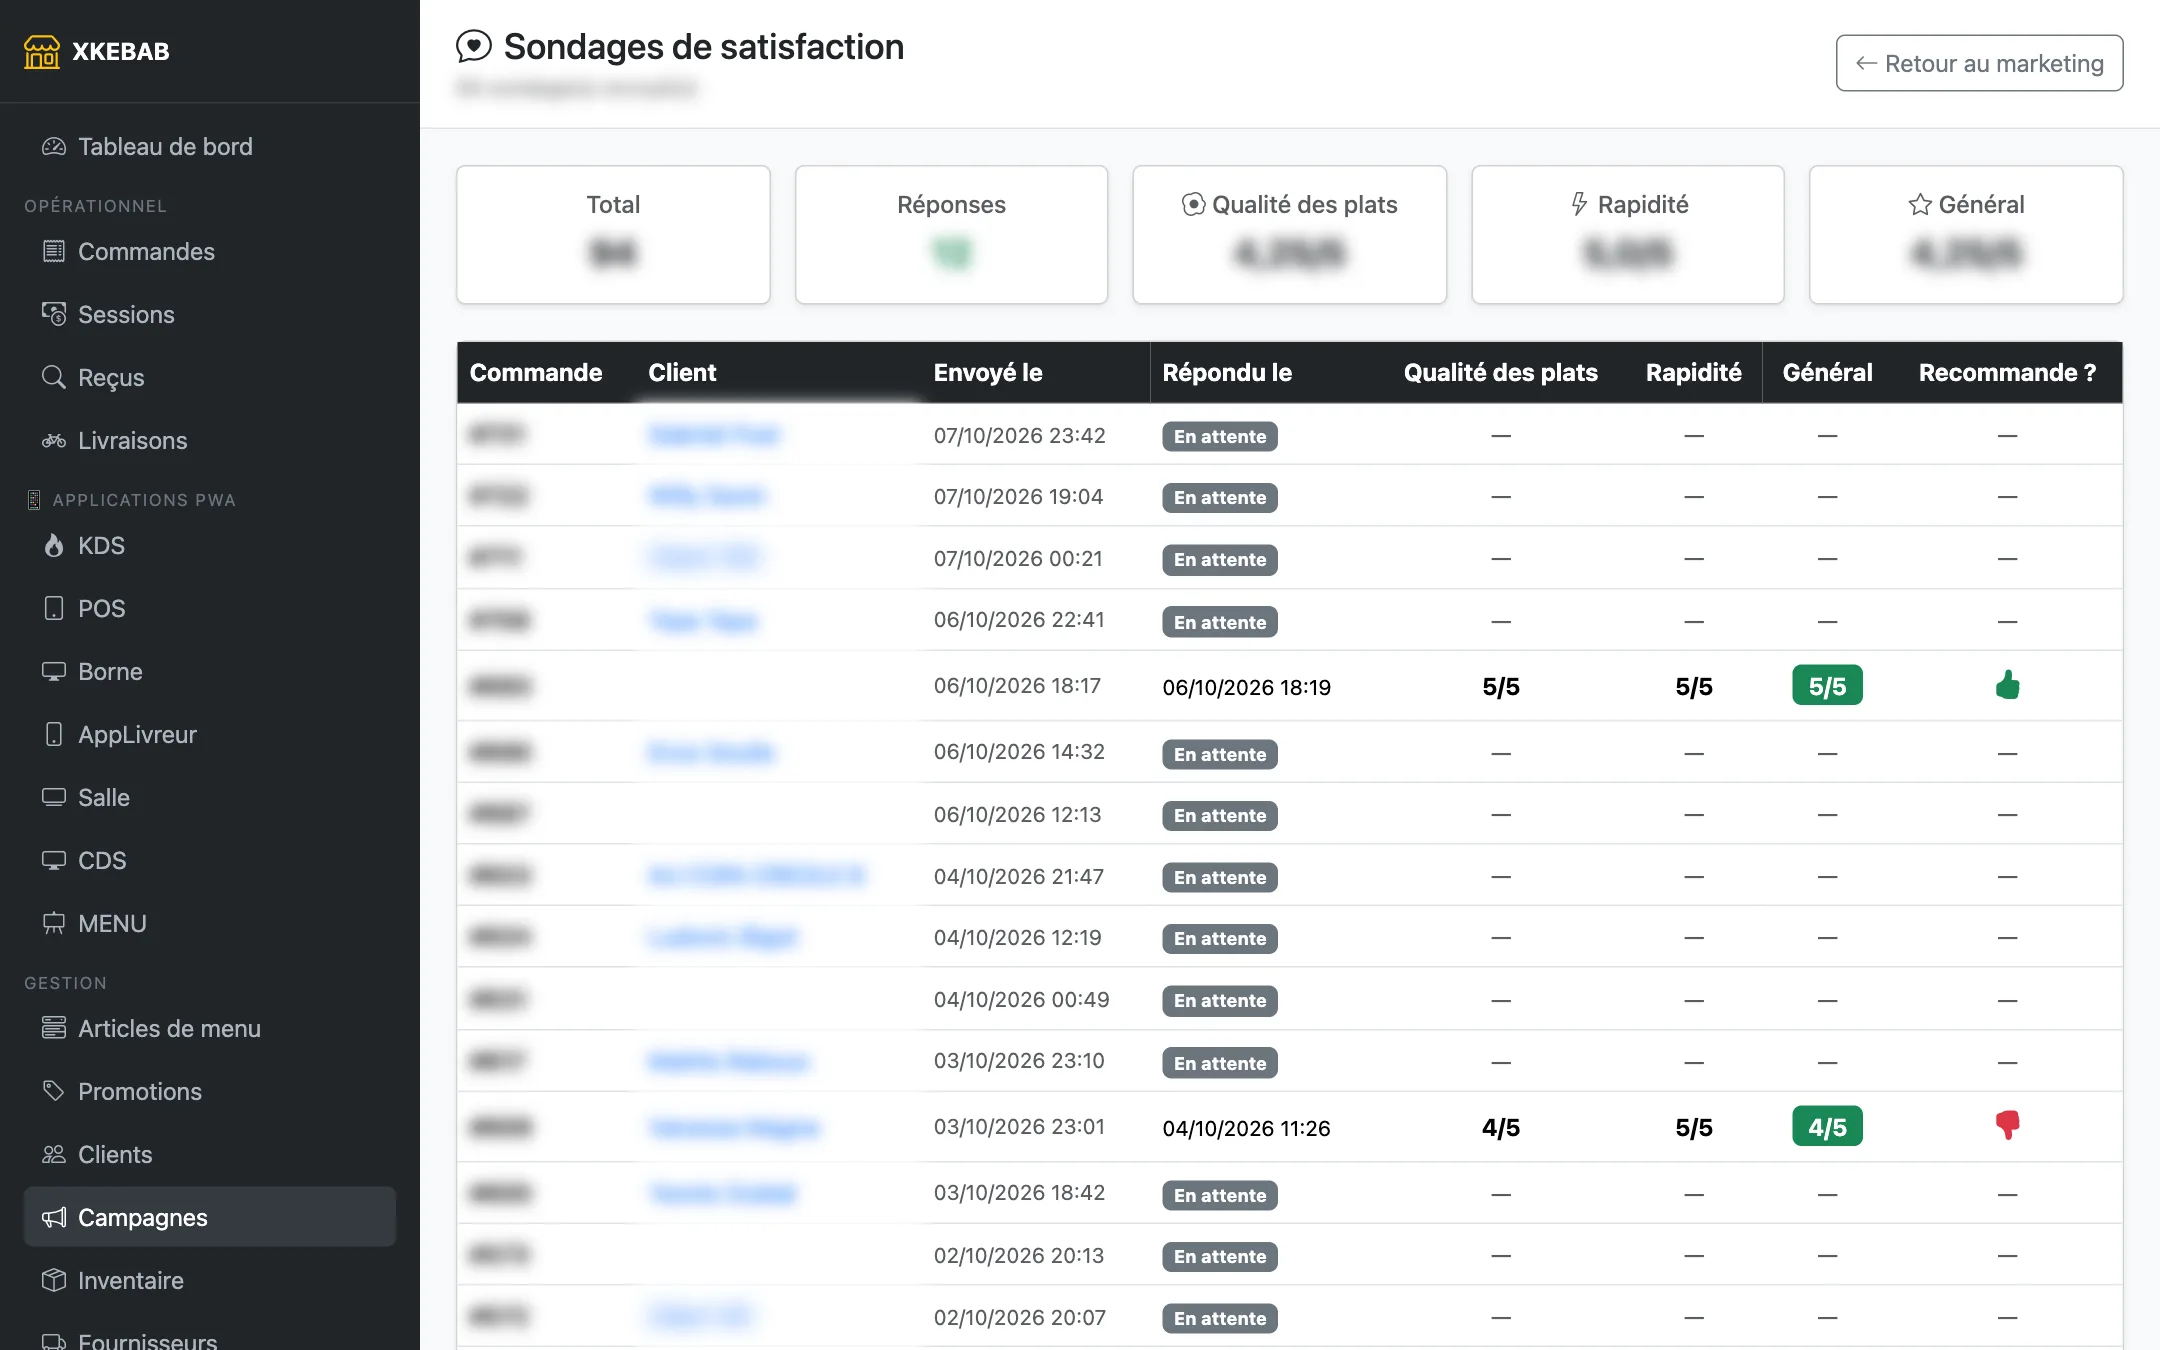Click the Réponses summary card
The height and width of the screenshot is (1350, 2160).
pyautogui.click(x=951, y=234)
